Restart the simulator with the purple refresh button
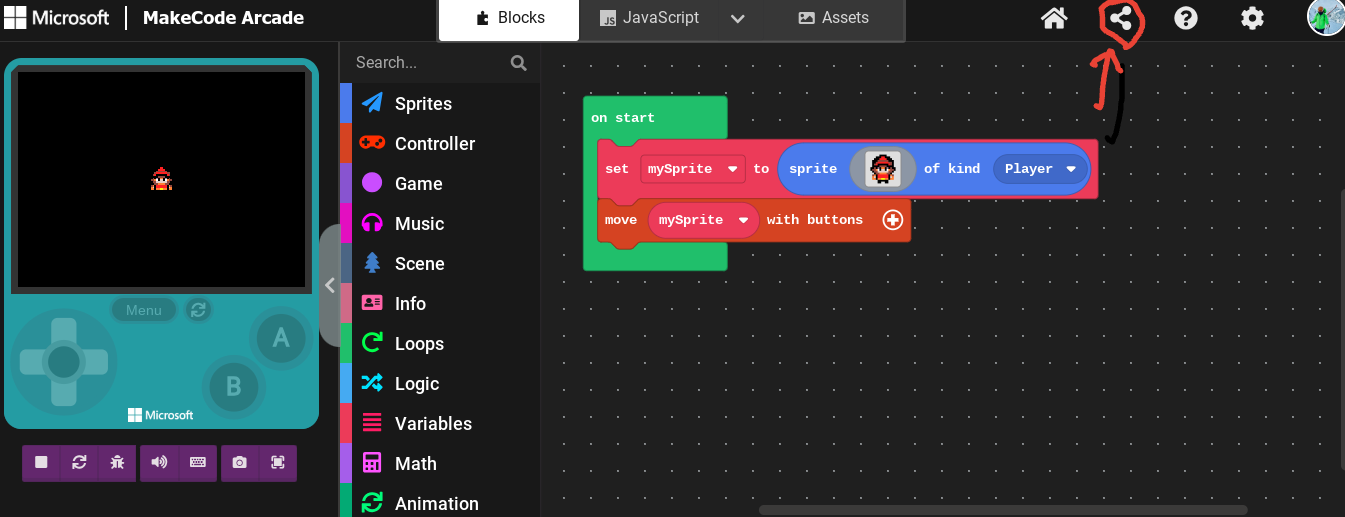Viewport: 1345px width, 517px height. [79, 462]
